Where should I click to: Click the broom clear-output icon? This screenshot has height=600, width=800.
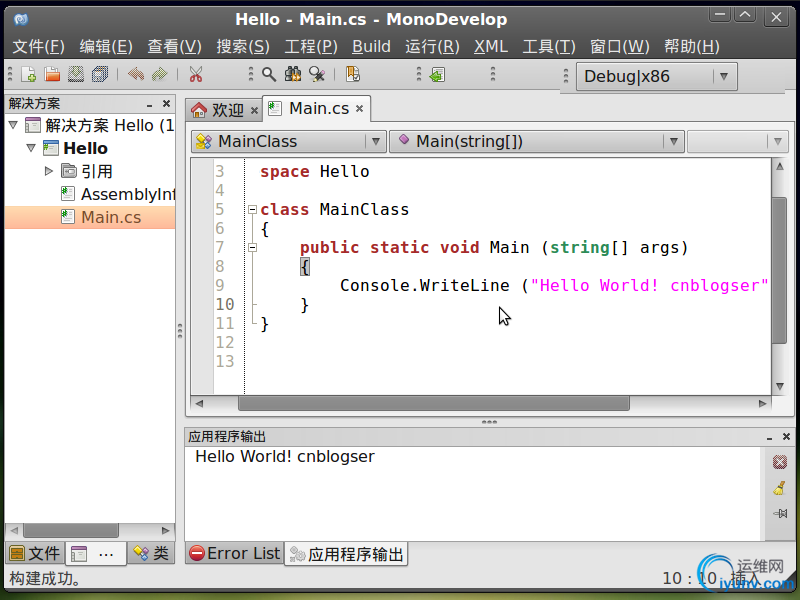click(780, 488)
